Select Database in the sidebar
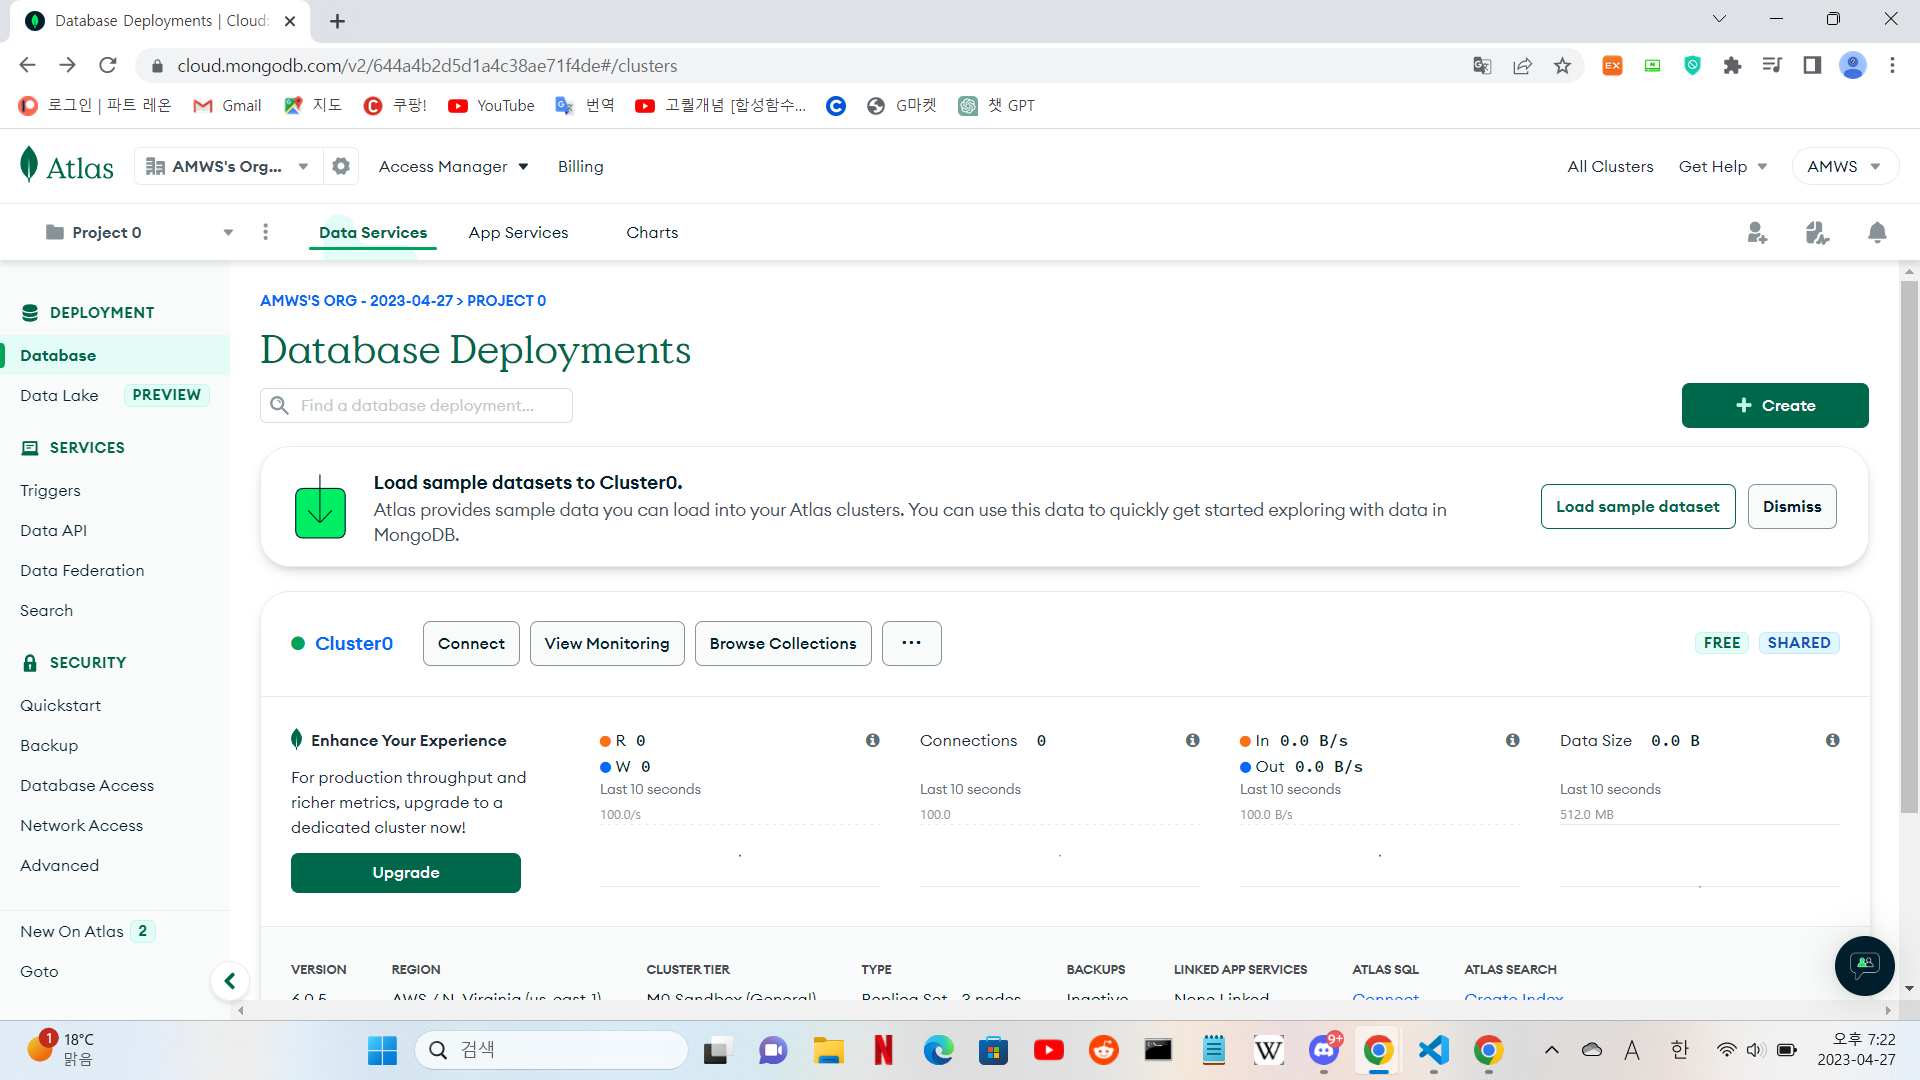This screenshot has width=1920, height=1080. tap(115, 356)
